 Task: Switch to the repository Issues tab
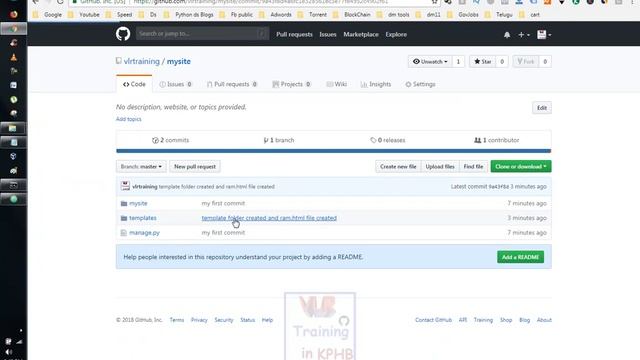[176, 84]
